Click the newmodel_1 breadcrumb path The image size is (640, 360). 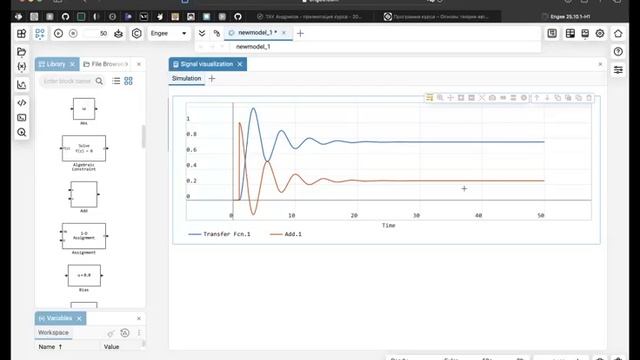click(x=253, y=47)
